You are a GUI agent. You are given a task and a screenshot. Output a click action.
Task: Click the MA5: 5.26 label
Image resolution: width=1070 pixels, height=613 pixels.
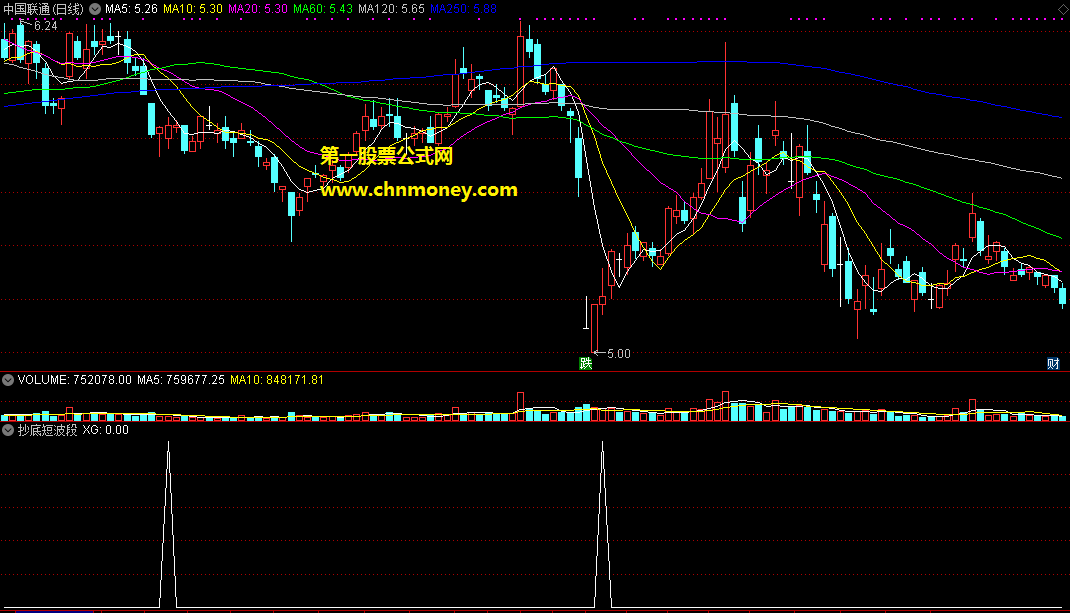[x=131, y=9]
